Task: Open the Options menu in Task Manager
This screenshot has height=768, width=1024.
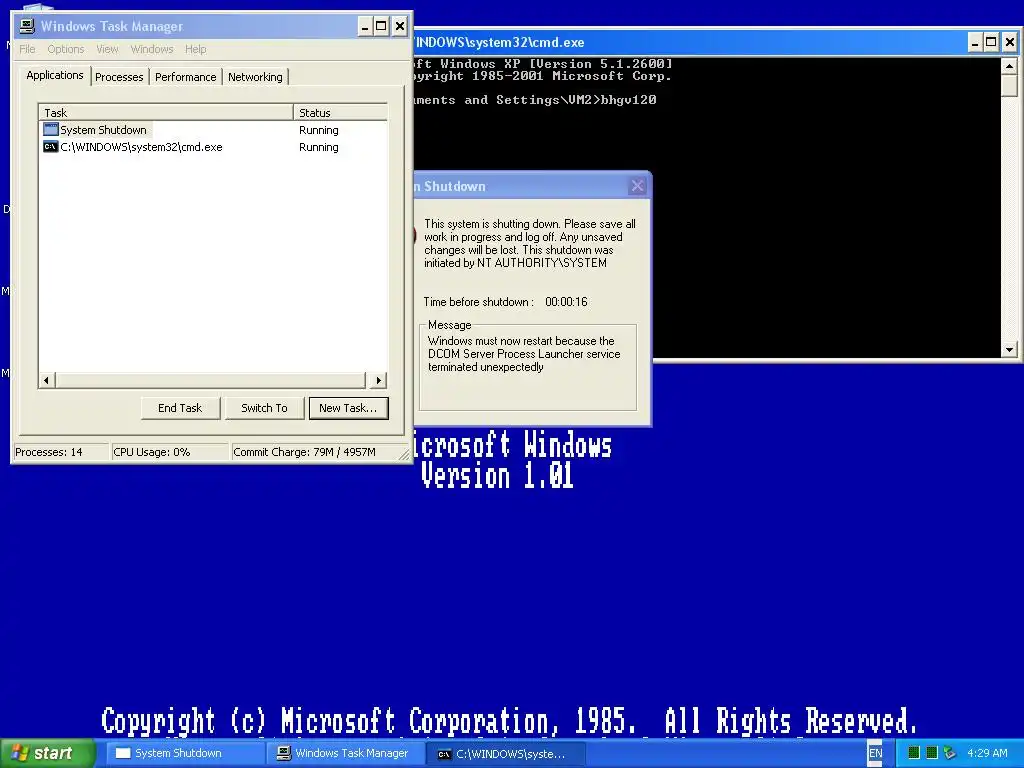Action: pyautogui.click(x=65, y=49)
